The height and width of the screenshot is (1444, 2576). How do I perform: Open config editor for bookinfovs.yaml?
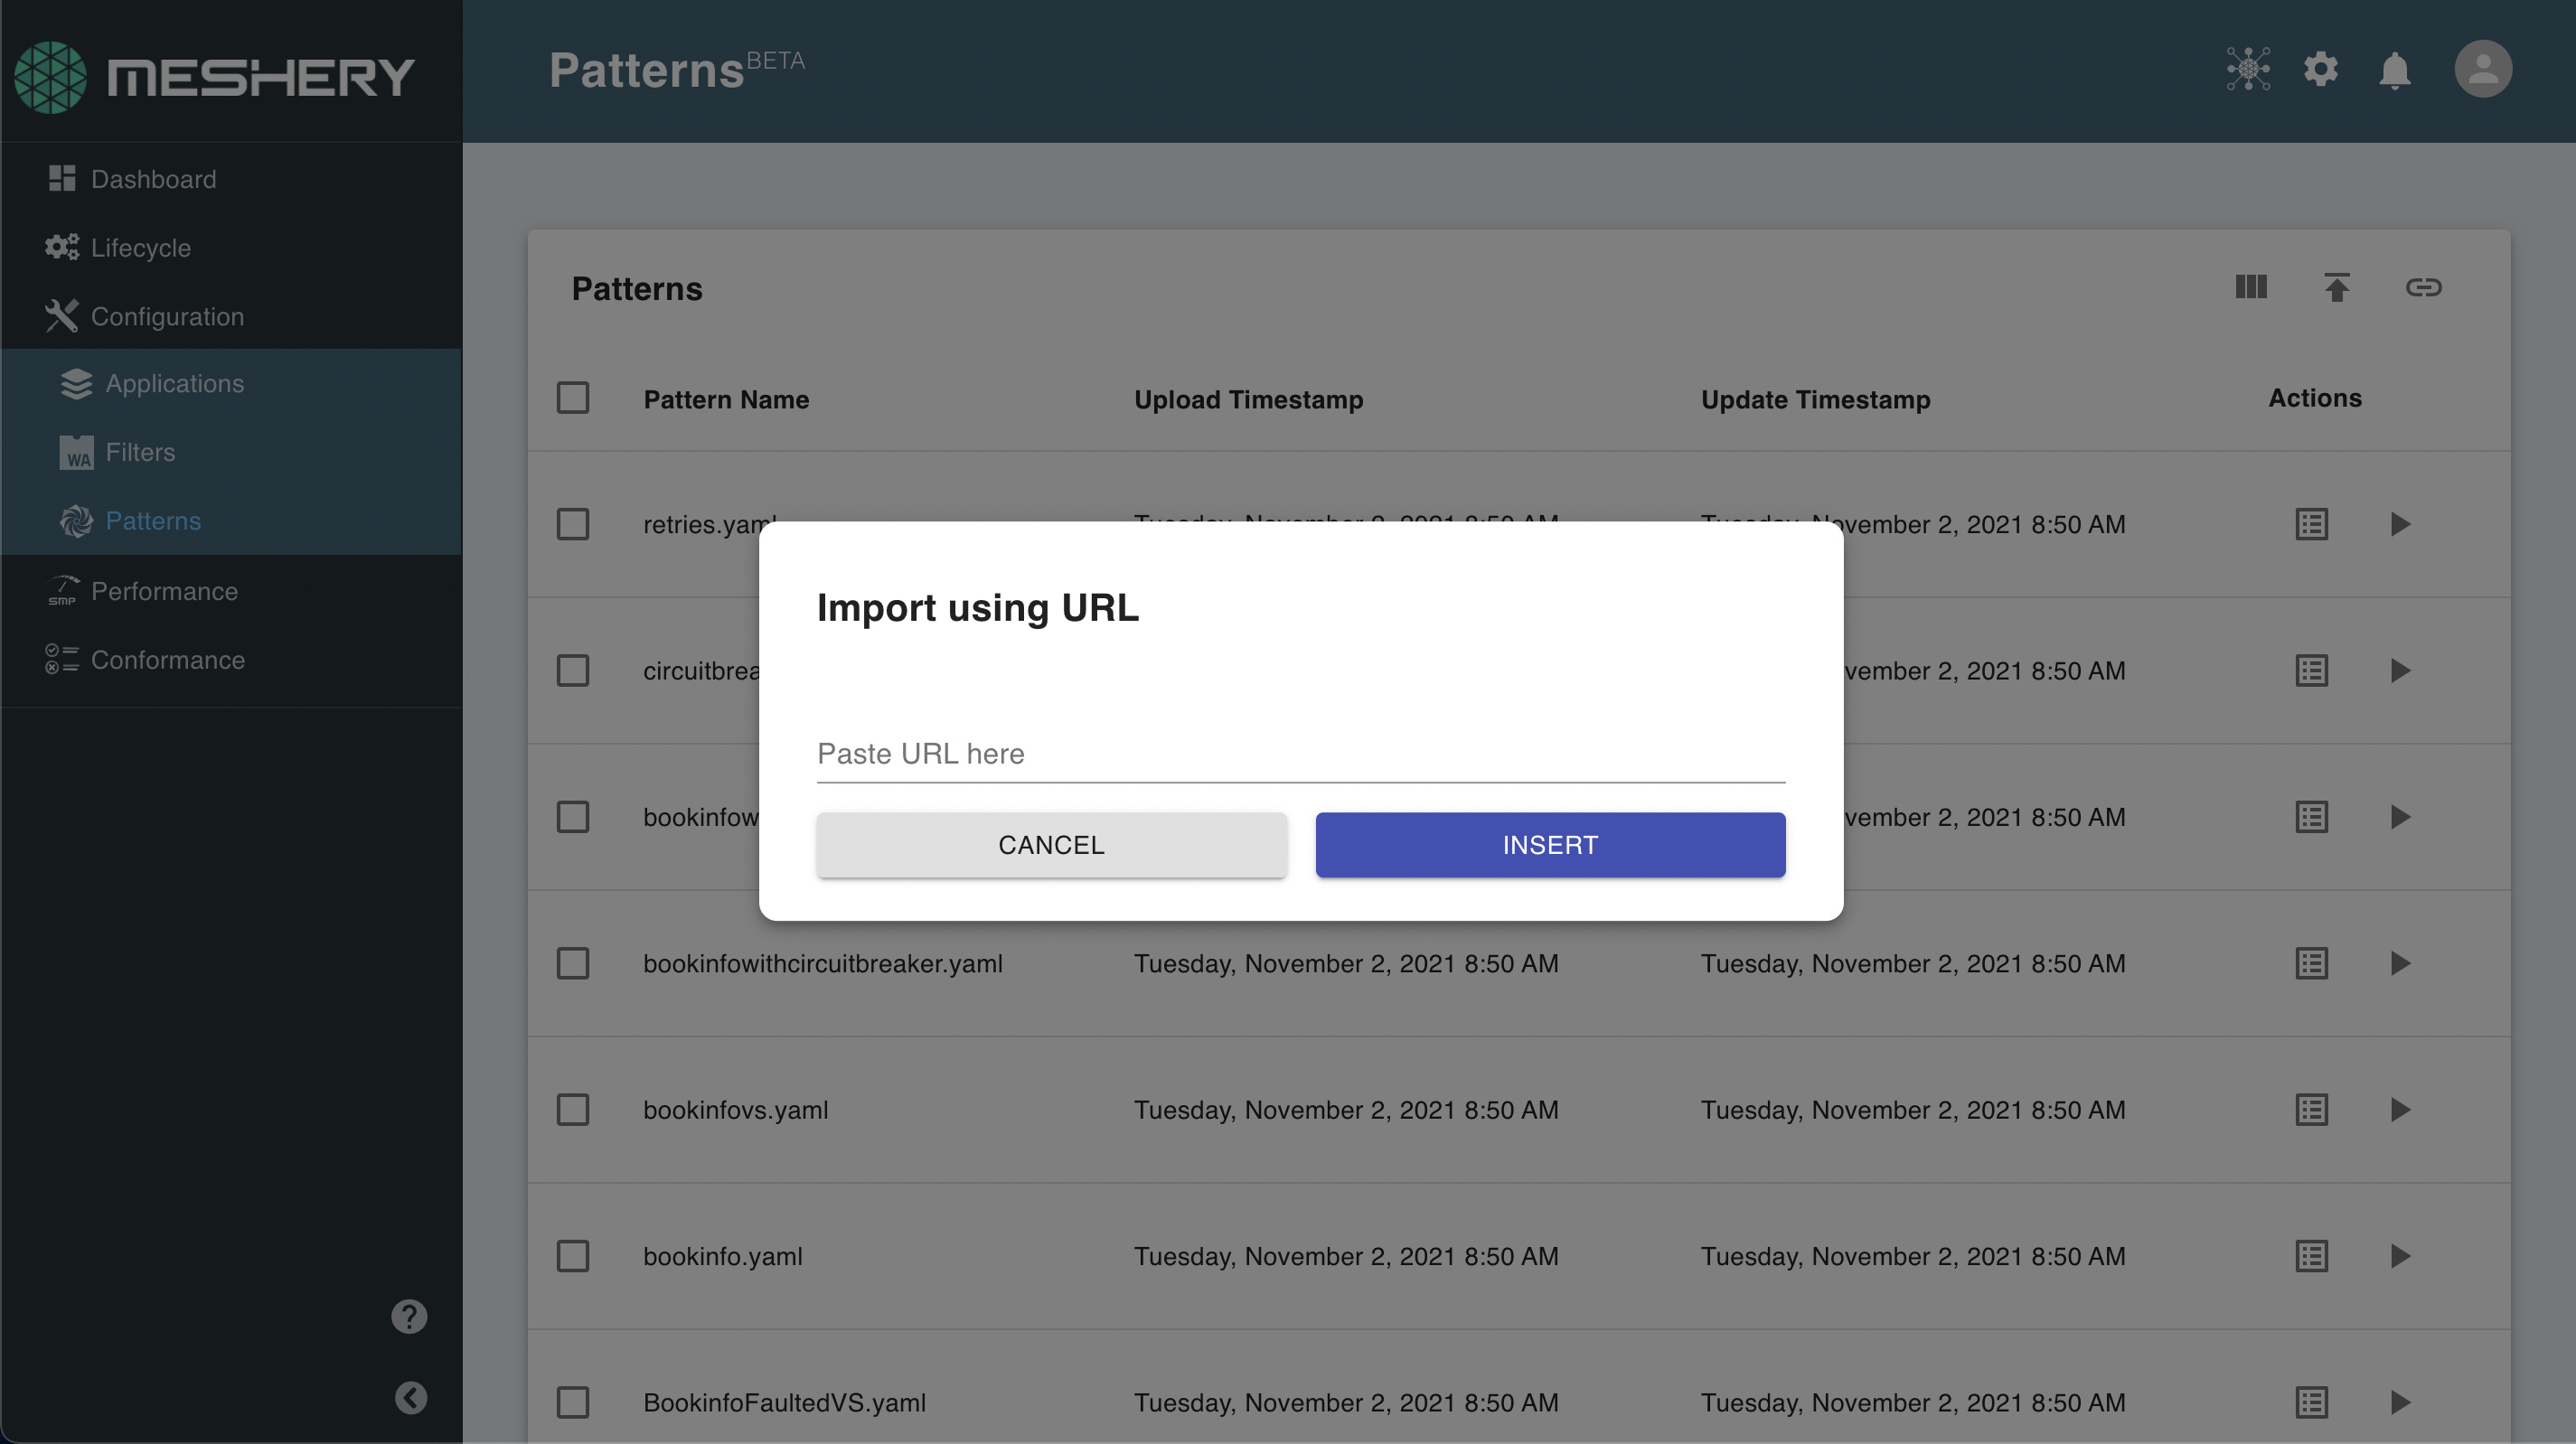coord(2311,1110)
